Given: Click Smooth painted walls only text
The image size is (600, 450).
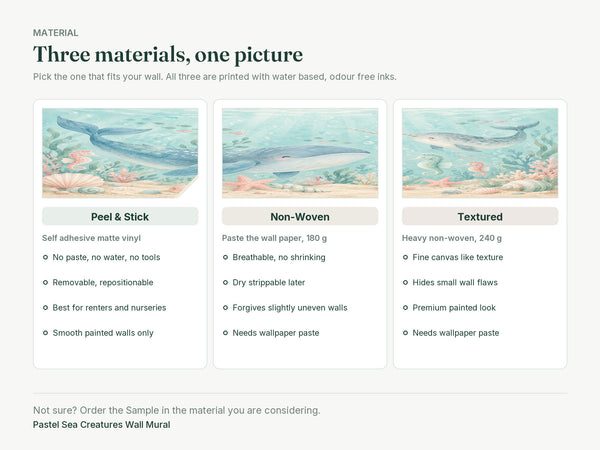Looking at the screenshot, I should 103,333.
